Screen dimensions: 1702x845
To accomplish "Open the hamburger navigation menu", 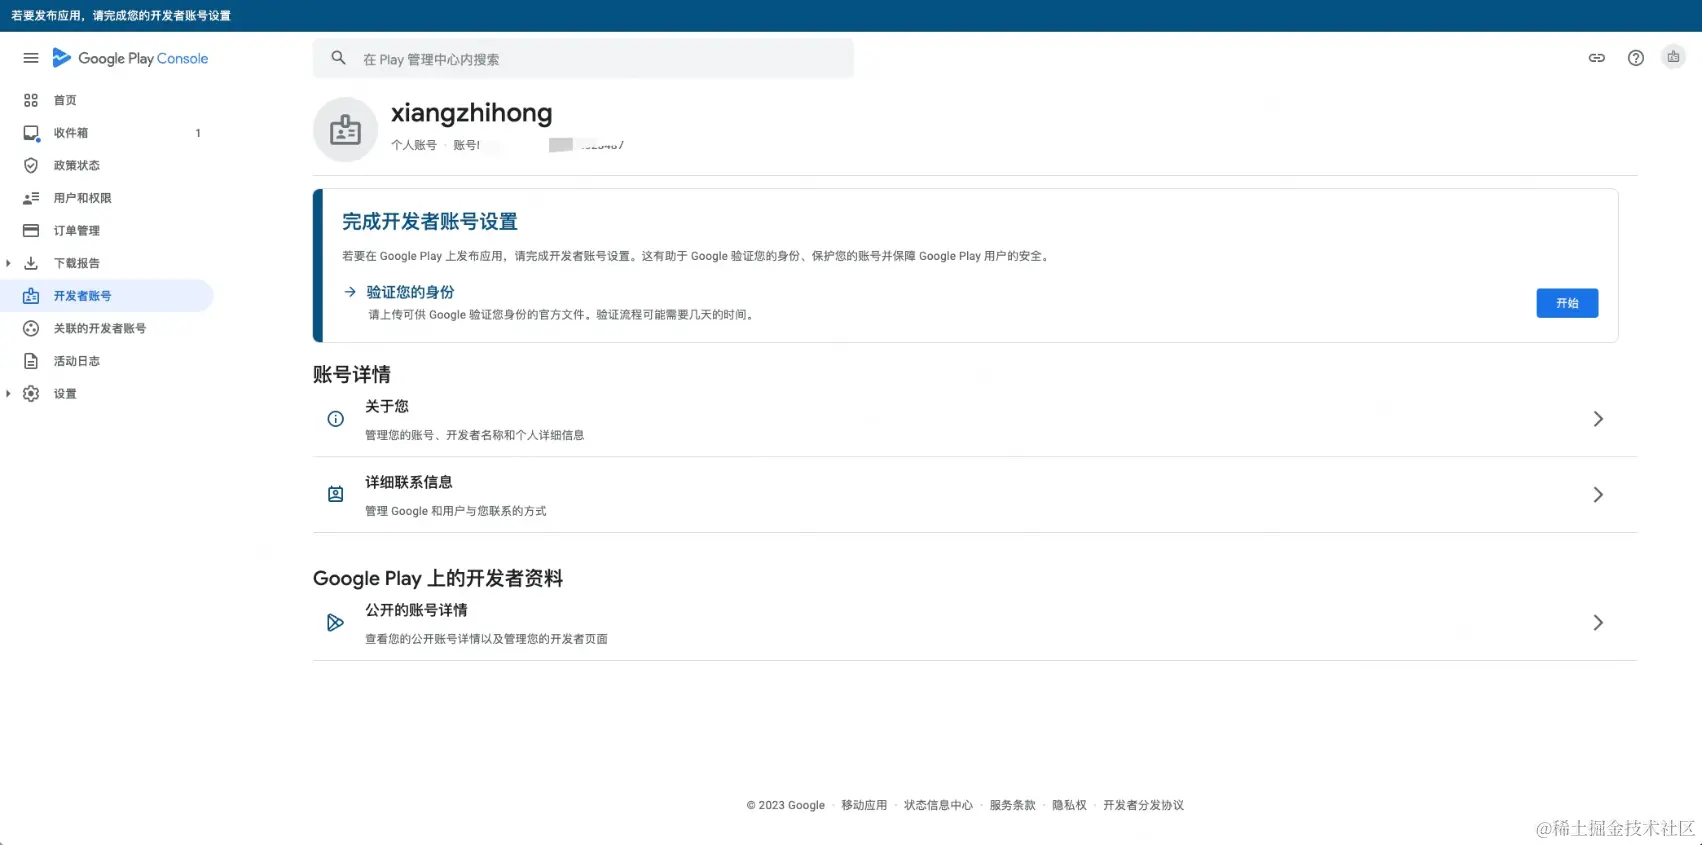I will [31, 58].
